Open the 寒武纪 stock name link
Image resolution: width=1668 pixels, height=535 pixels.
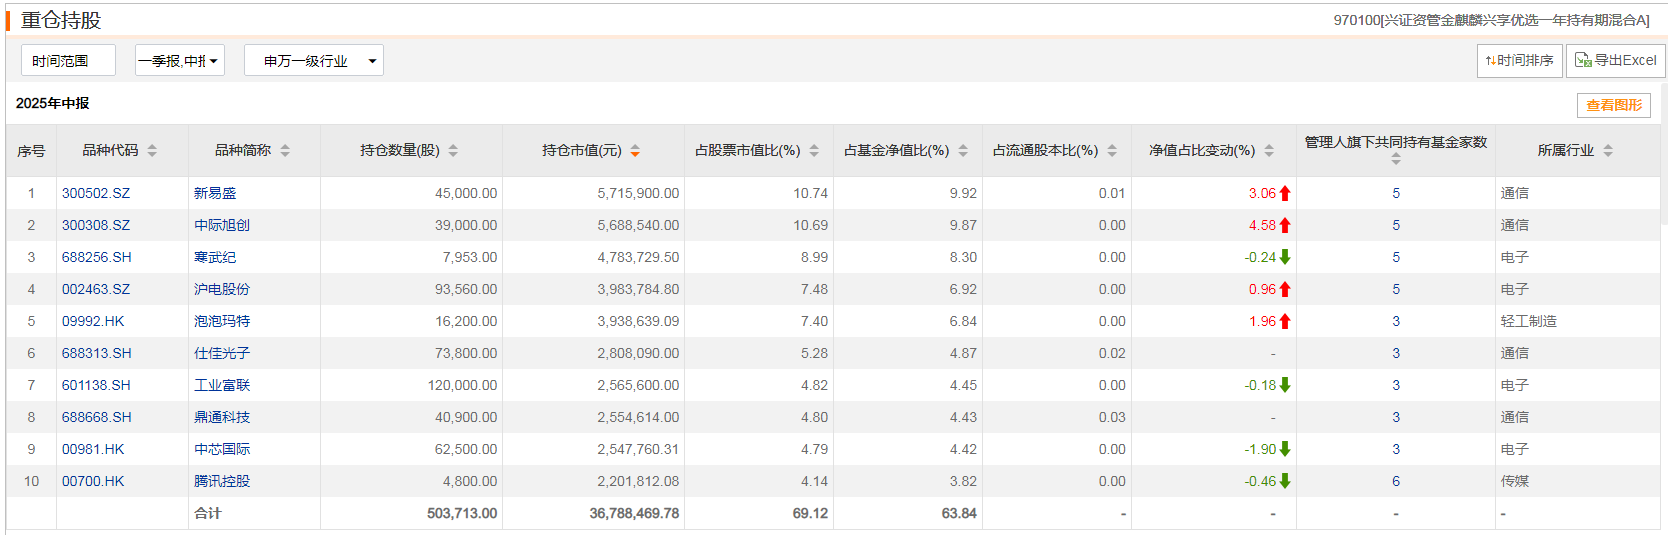tap(215, 257)
